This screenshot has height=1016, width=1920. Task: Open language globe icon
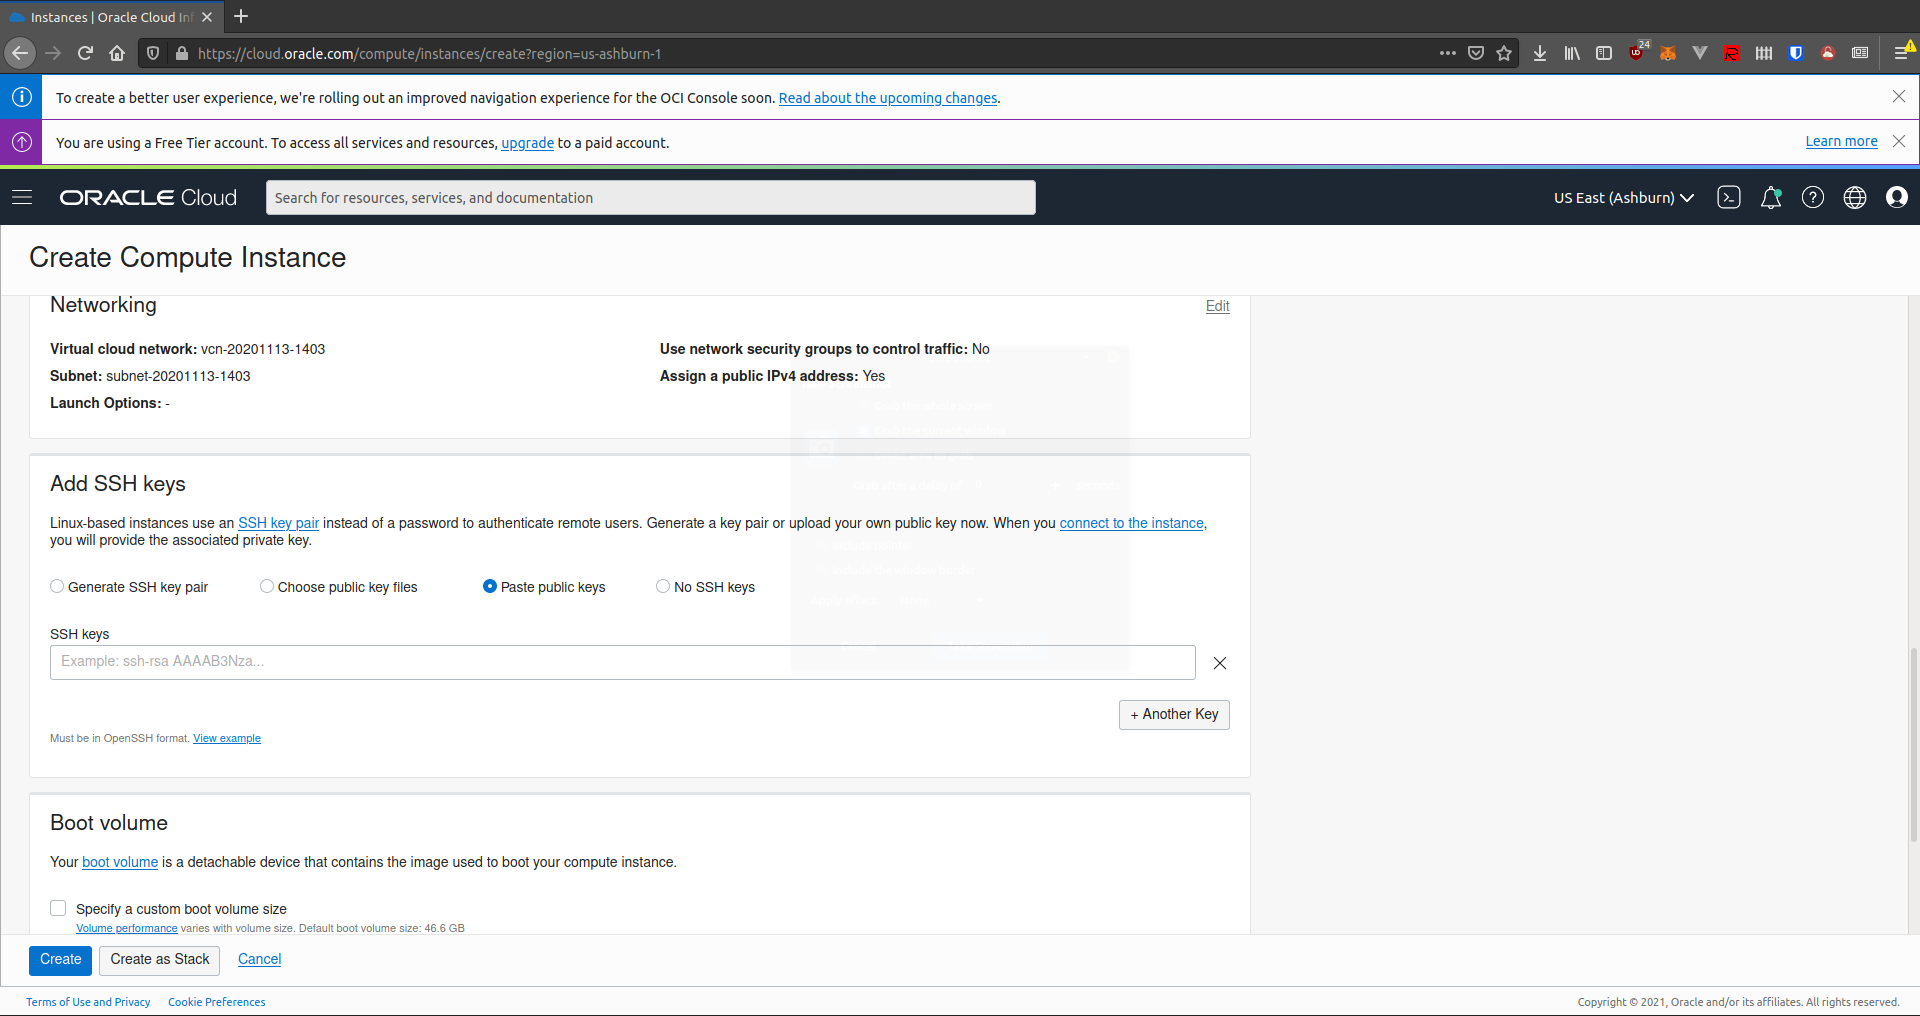point(1855,197)
